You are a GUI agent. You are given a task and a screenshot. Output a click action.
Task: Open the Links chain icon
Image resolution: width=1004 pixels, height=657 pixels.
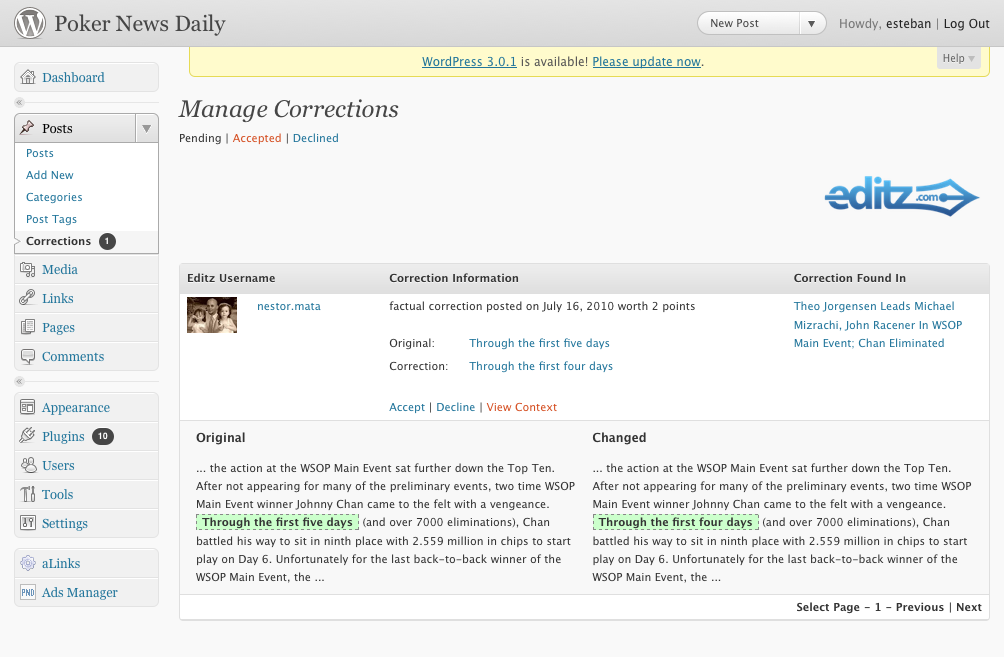pos(28,298)
